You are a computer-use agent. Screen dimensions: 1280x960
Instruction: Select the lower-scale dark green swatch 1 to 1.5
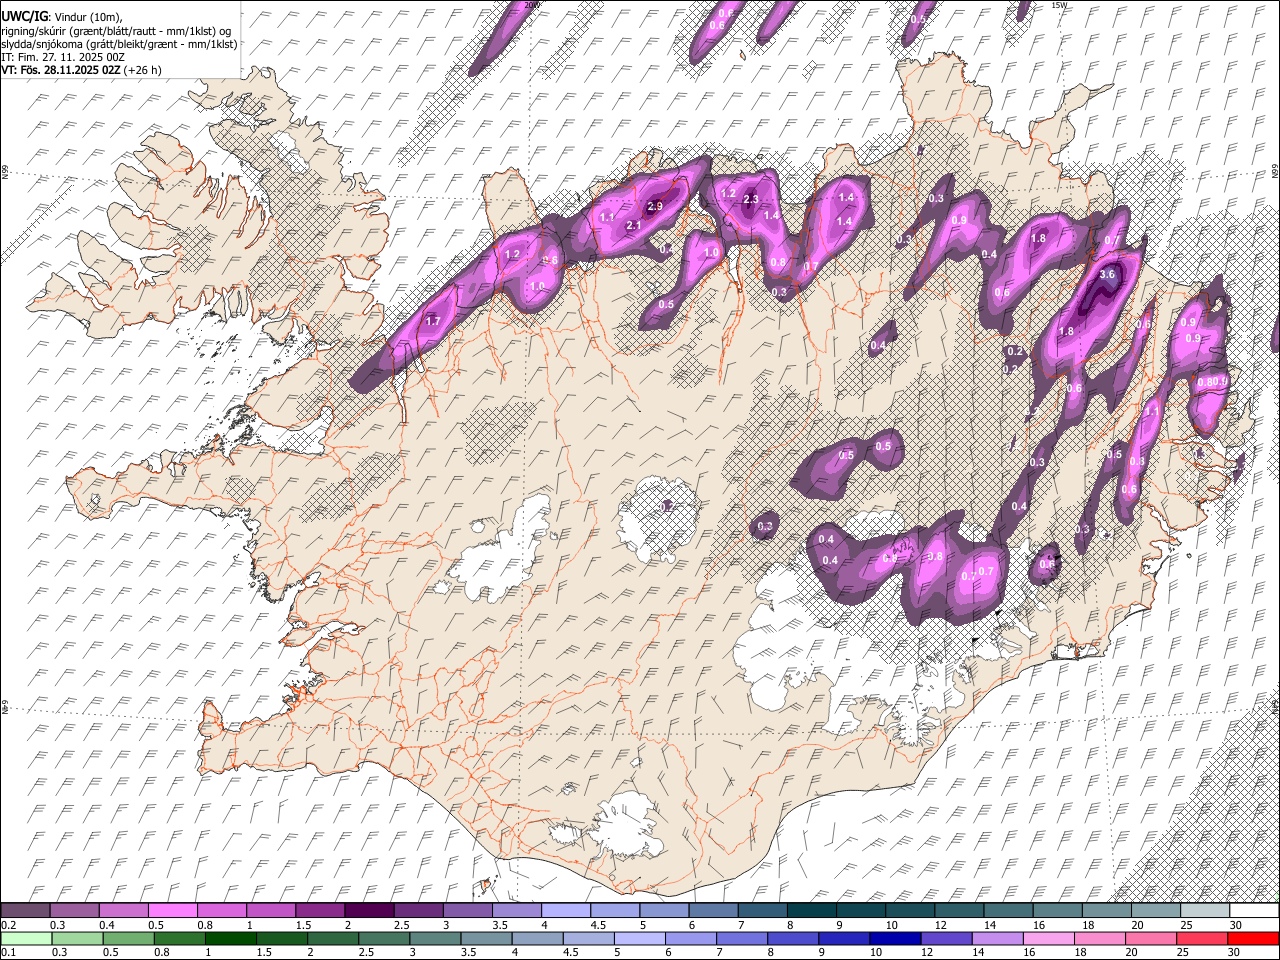(x=230, y=938)
